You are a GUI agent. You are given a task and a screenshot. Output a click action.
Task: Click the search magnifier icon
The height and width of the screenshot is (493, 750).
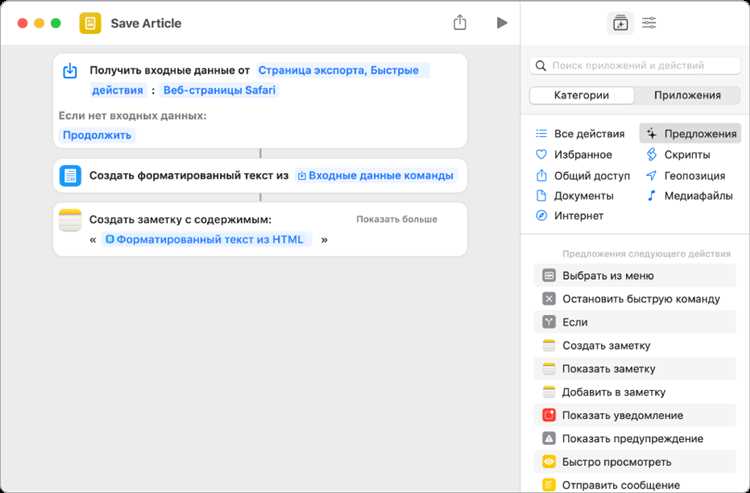[x=540, y=66]
